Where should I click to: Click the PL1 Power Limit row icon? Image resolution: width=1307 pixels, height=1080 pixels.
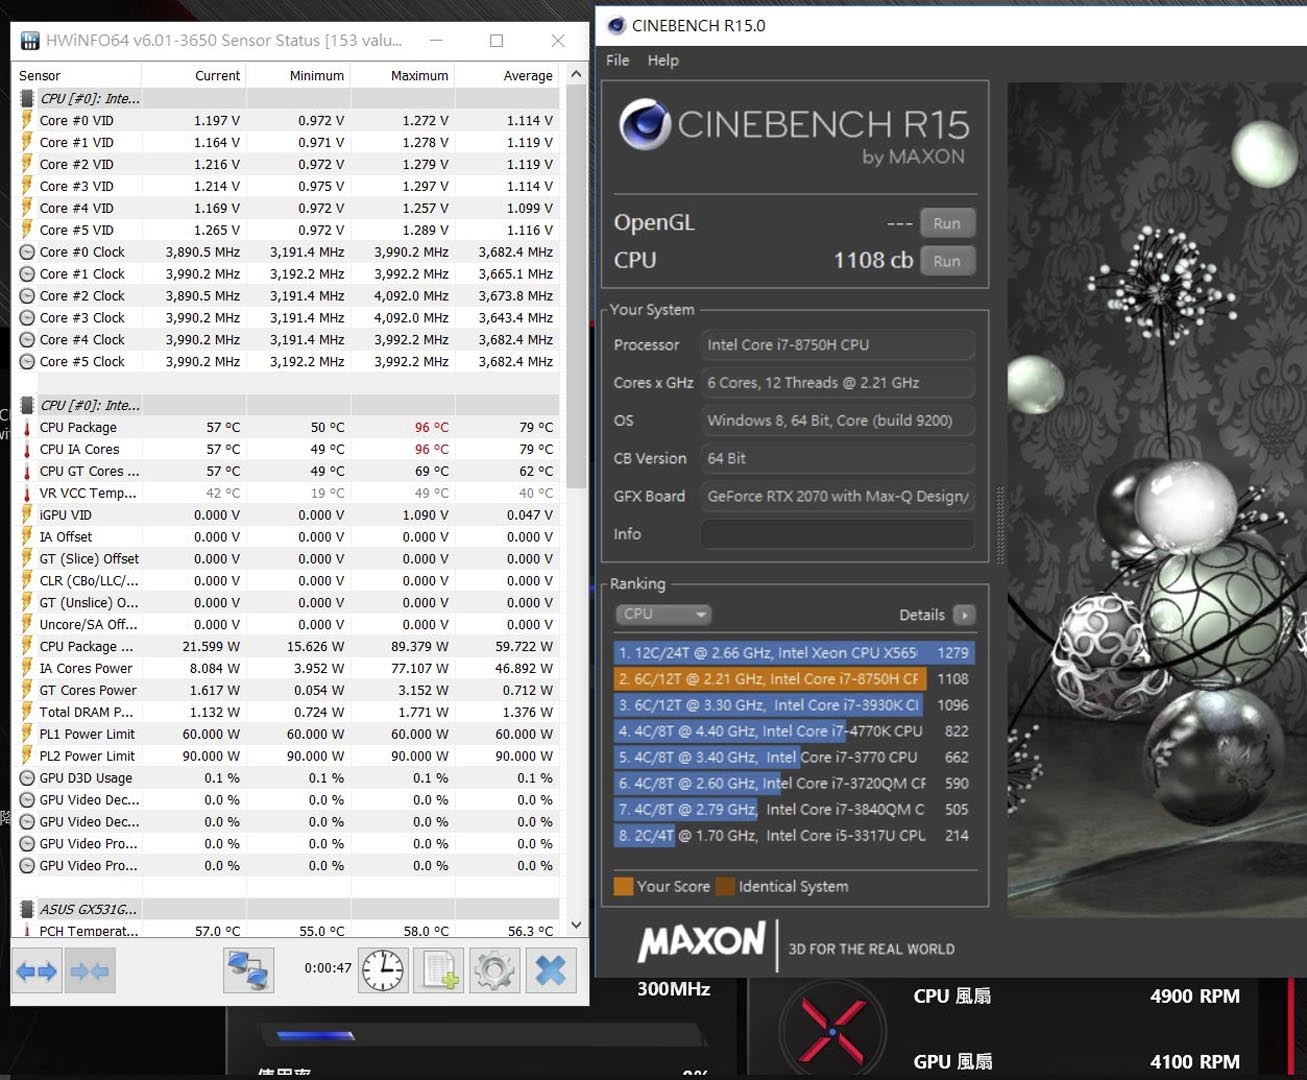(x=27, y=734)
